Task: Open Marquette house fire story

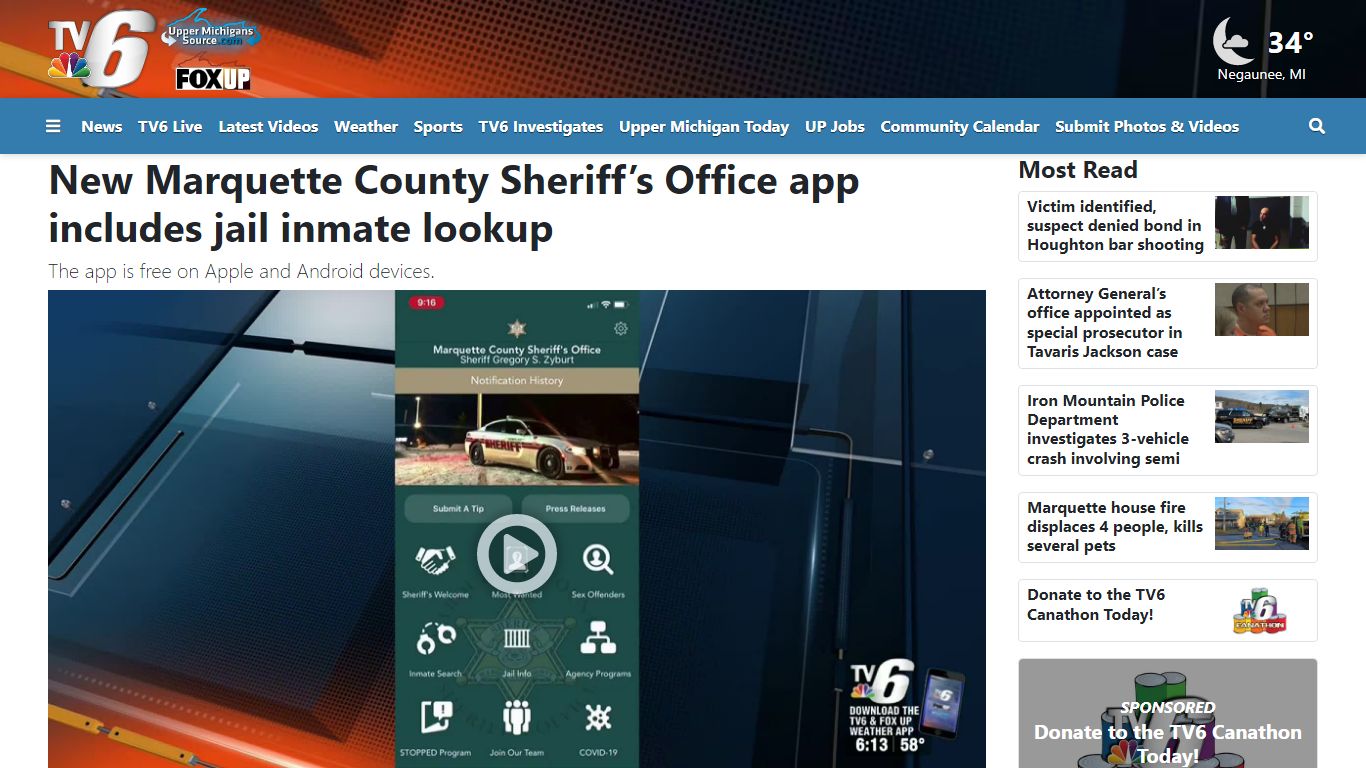Action: pos(1115,527)
